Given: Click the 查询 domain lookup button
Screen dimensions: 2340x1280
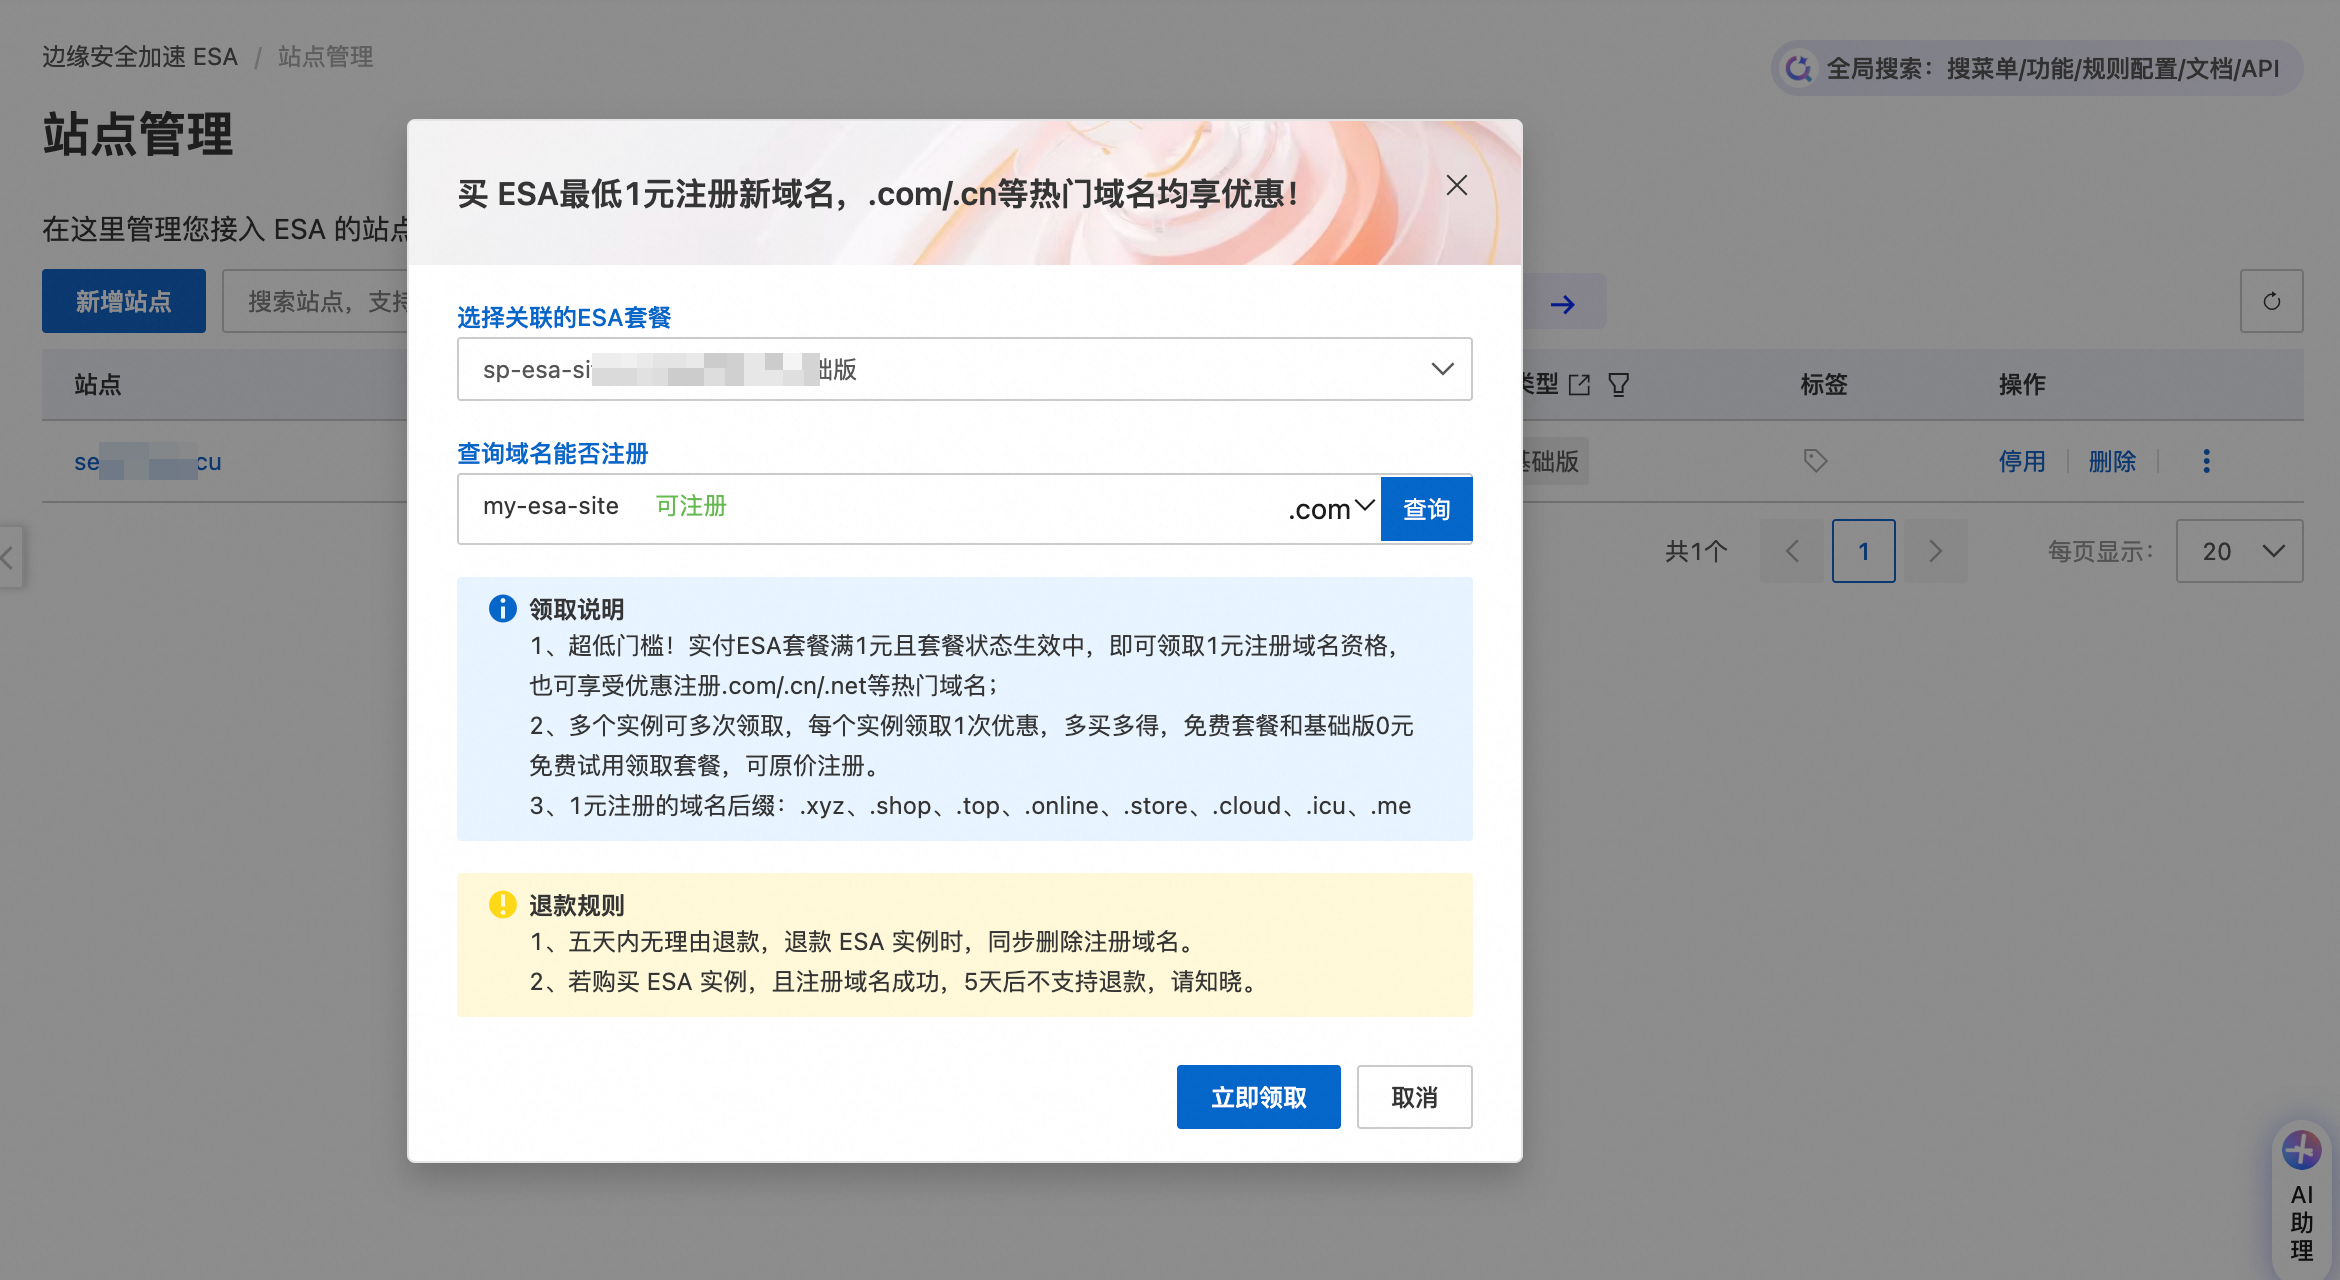Looking at the screenshot, I should [1426, 509].
